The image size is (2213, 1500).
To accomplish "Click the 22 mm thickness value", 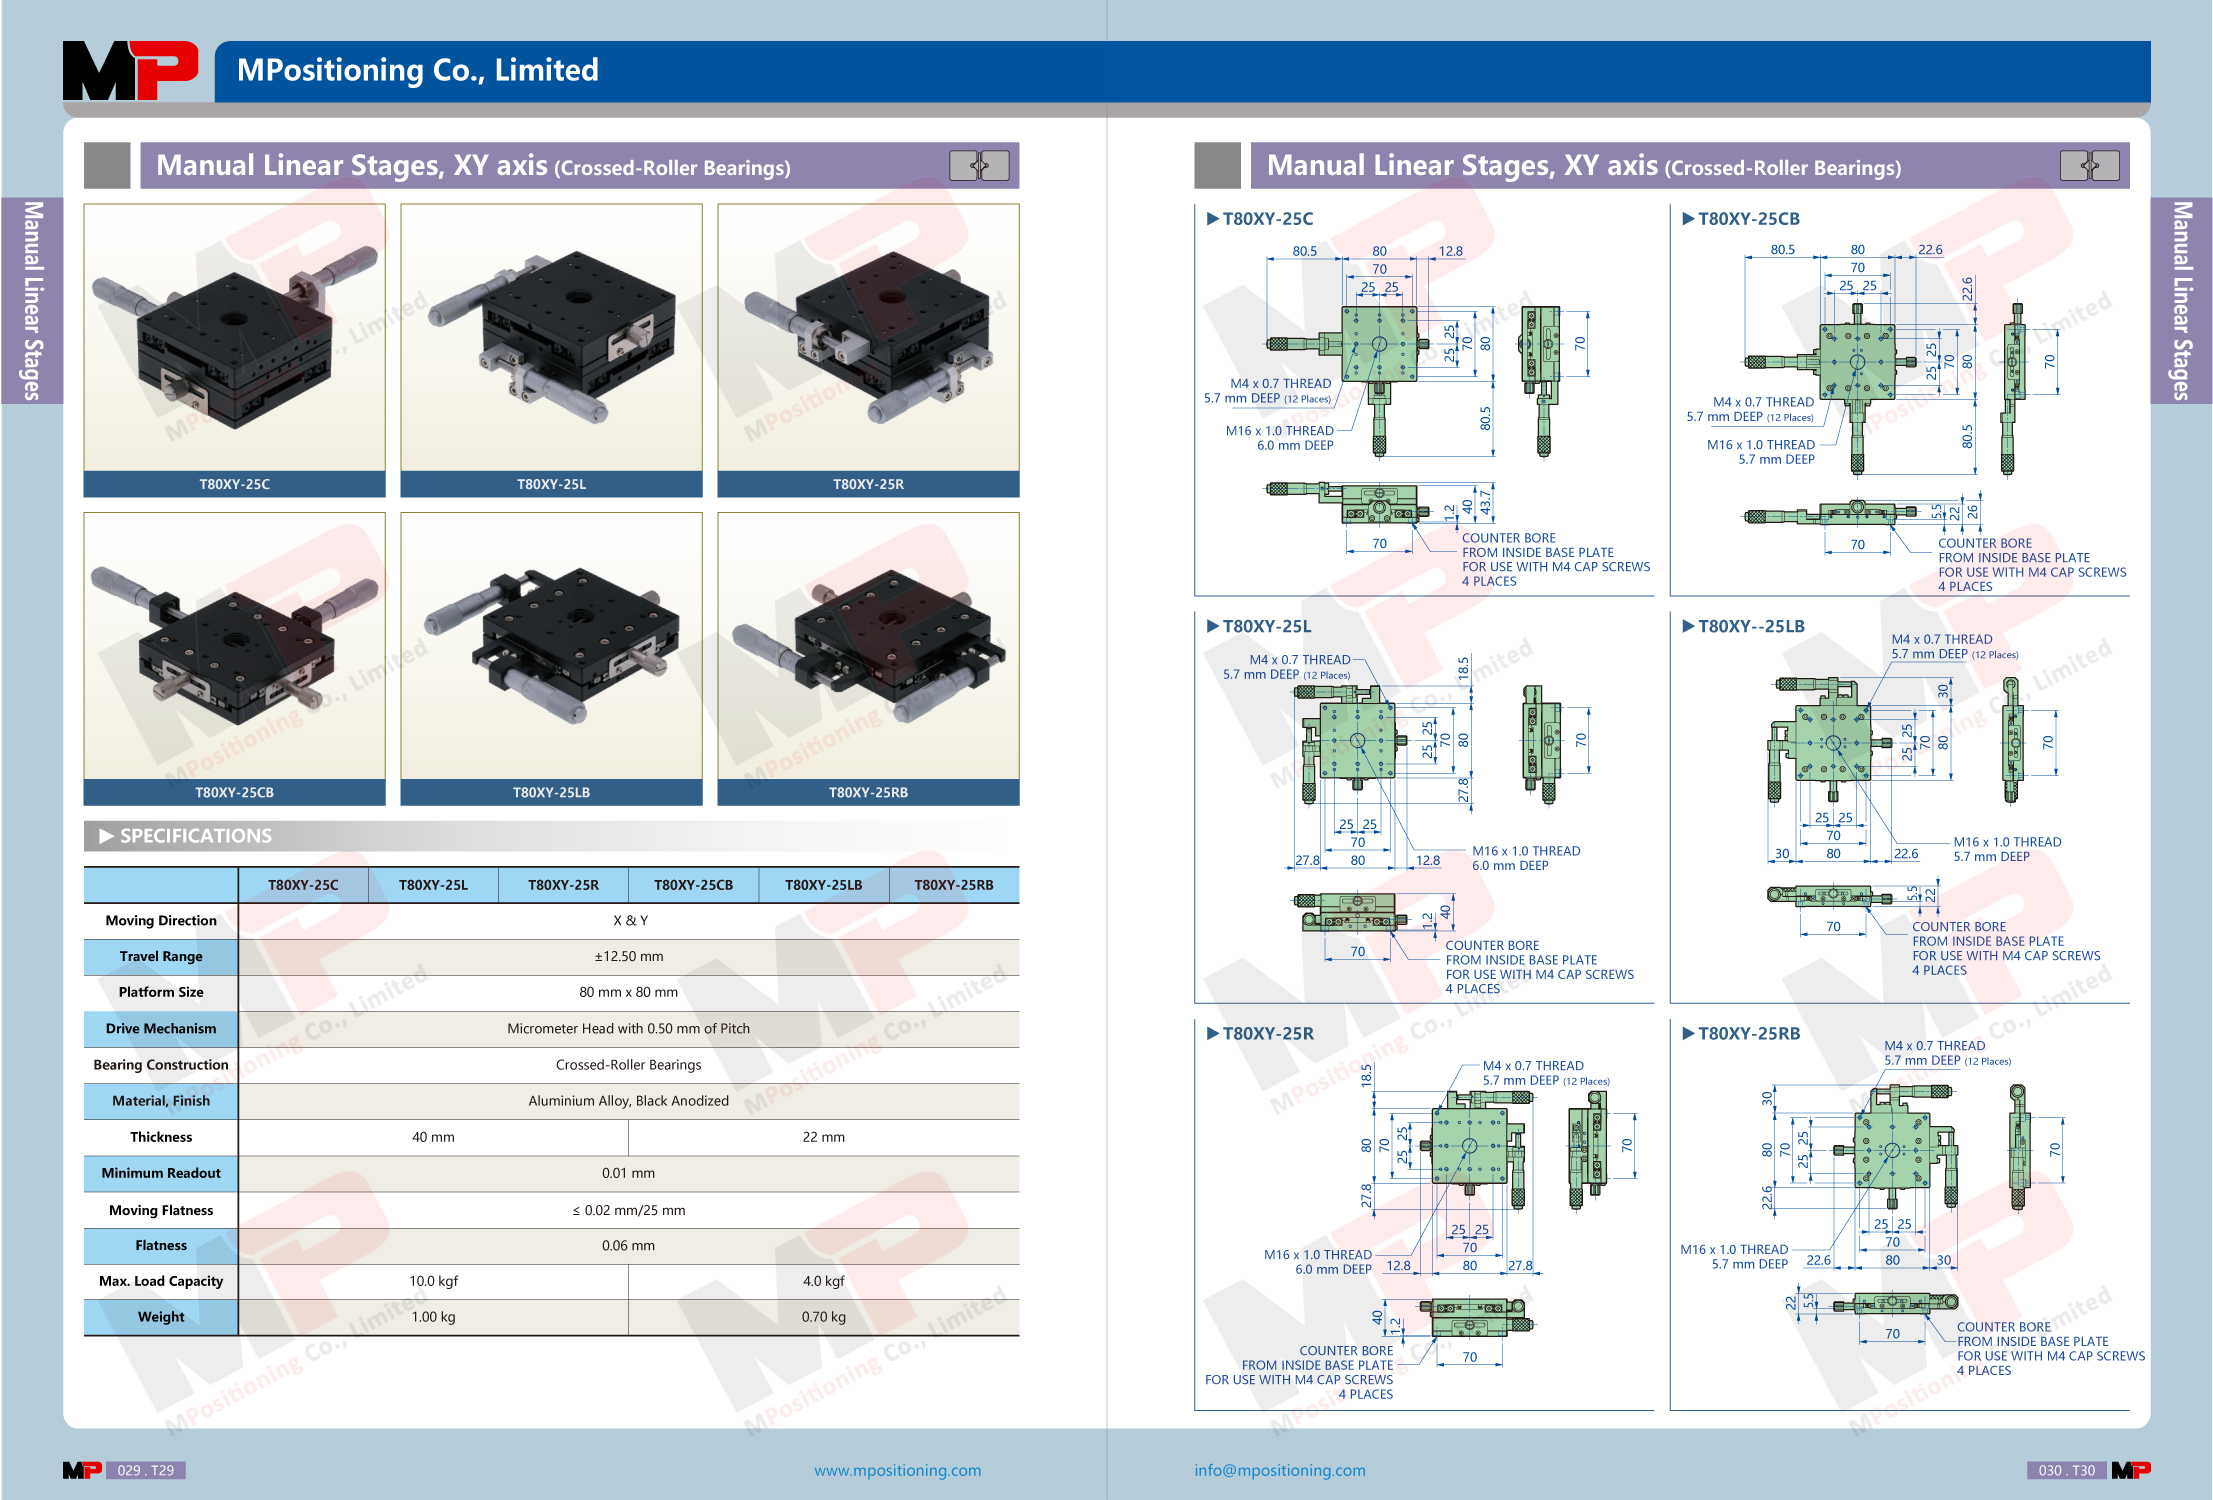I will [823, 1137].
